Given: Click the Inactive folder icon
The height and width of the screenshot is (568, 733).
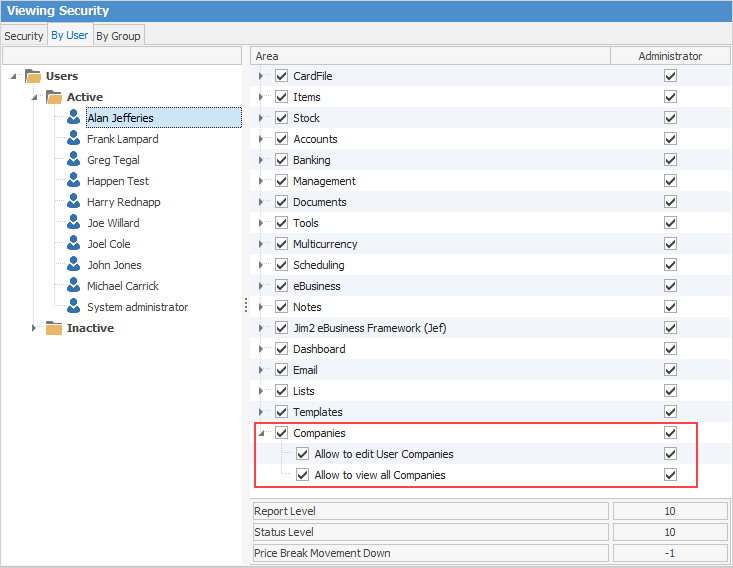Looking at the screenshot, I should 54,328.
